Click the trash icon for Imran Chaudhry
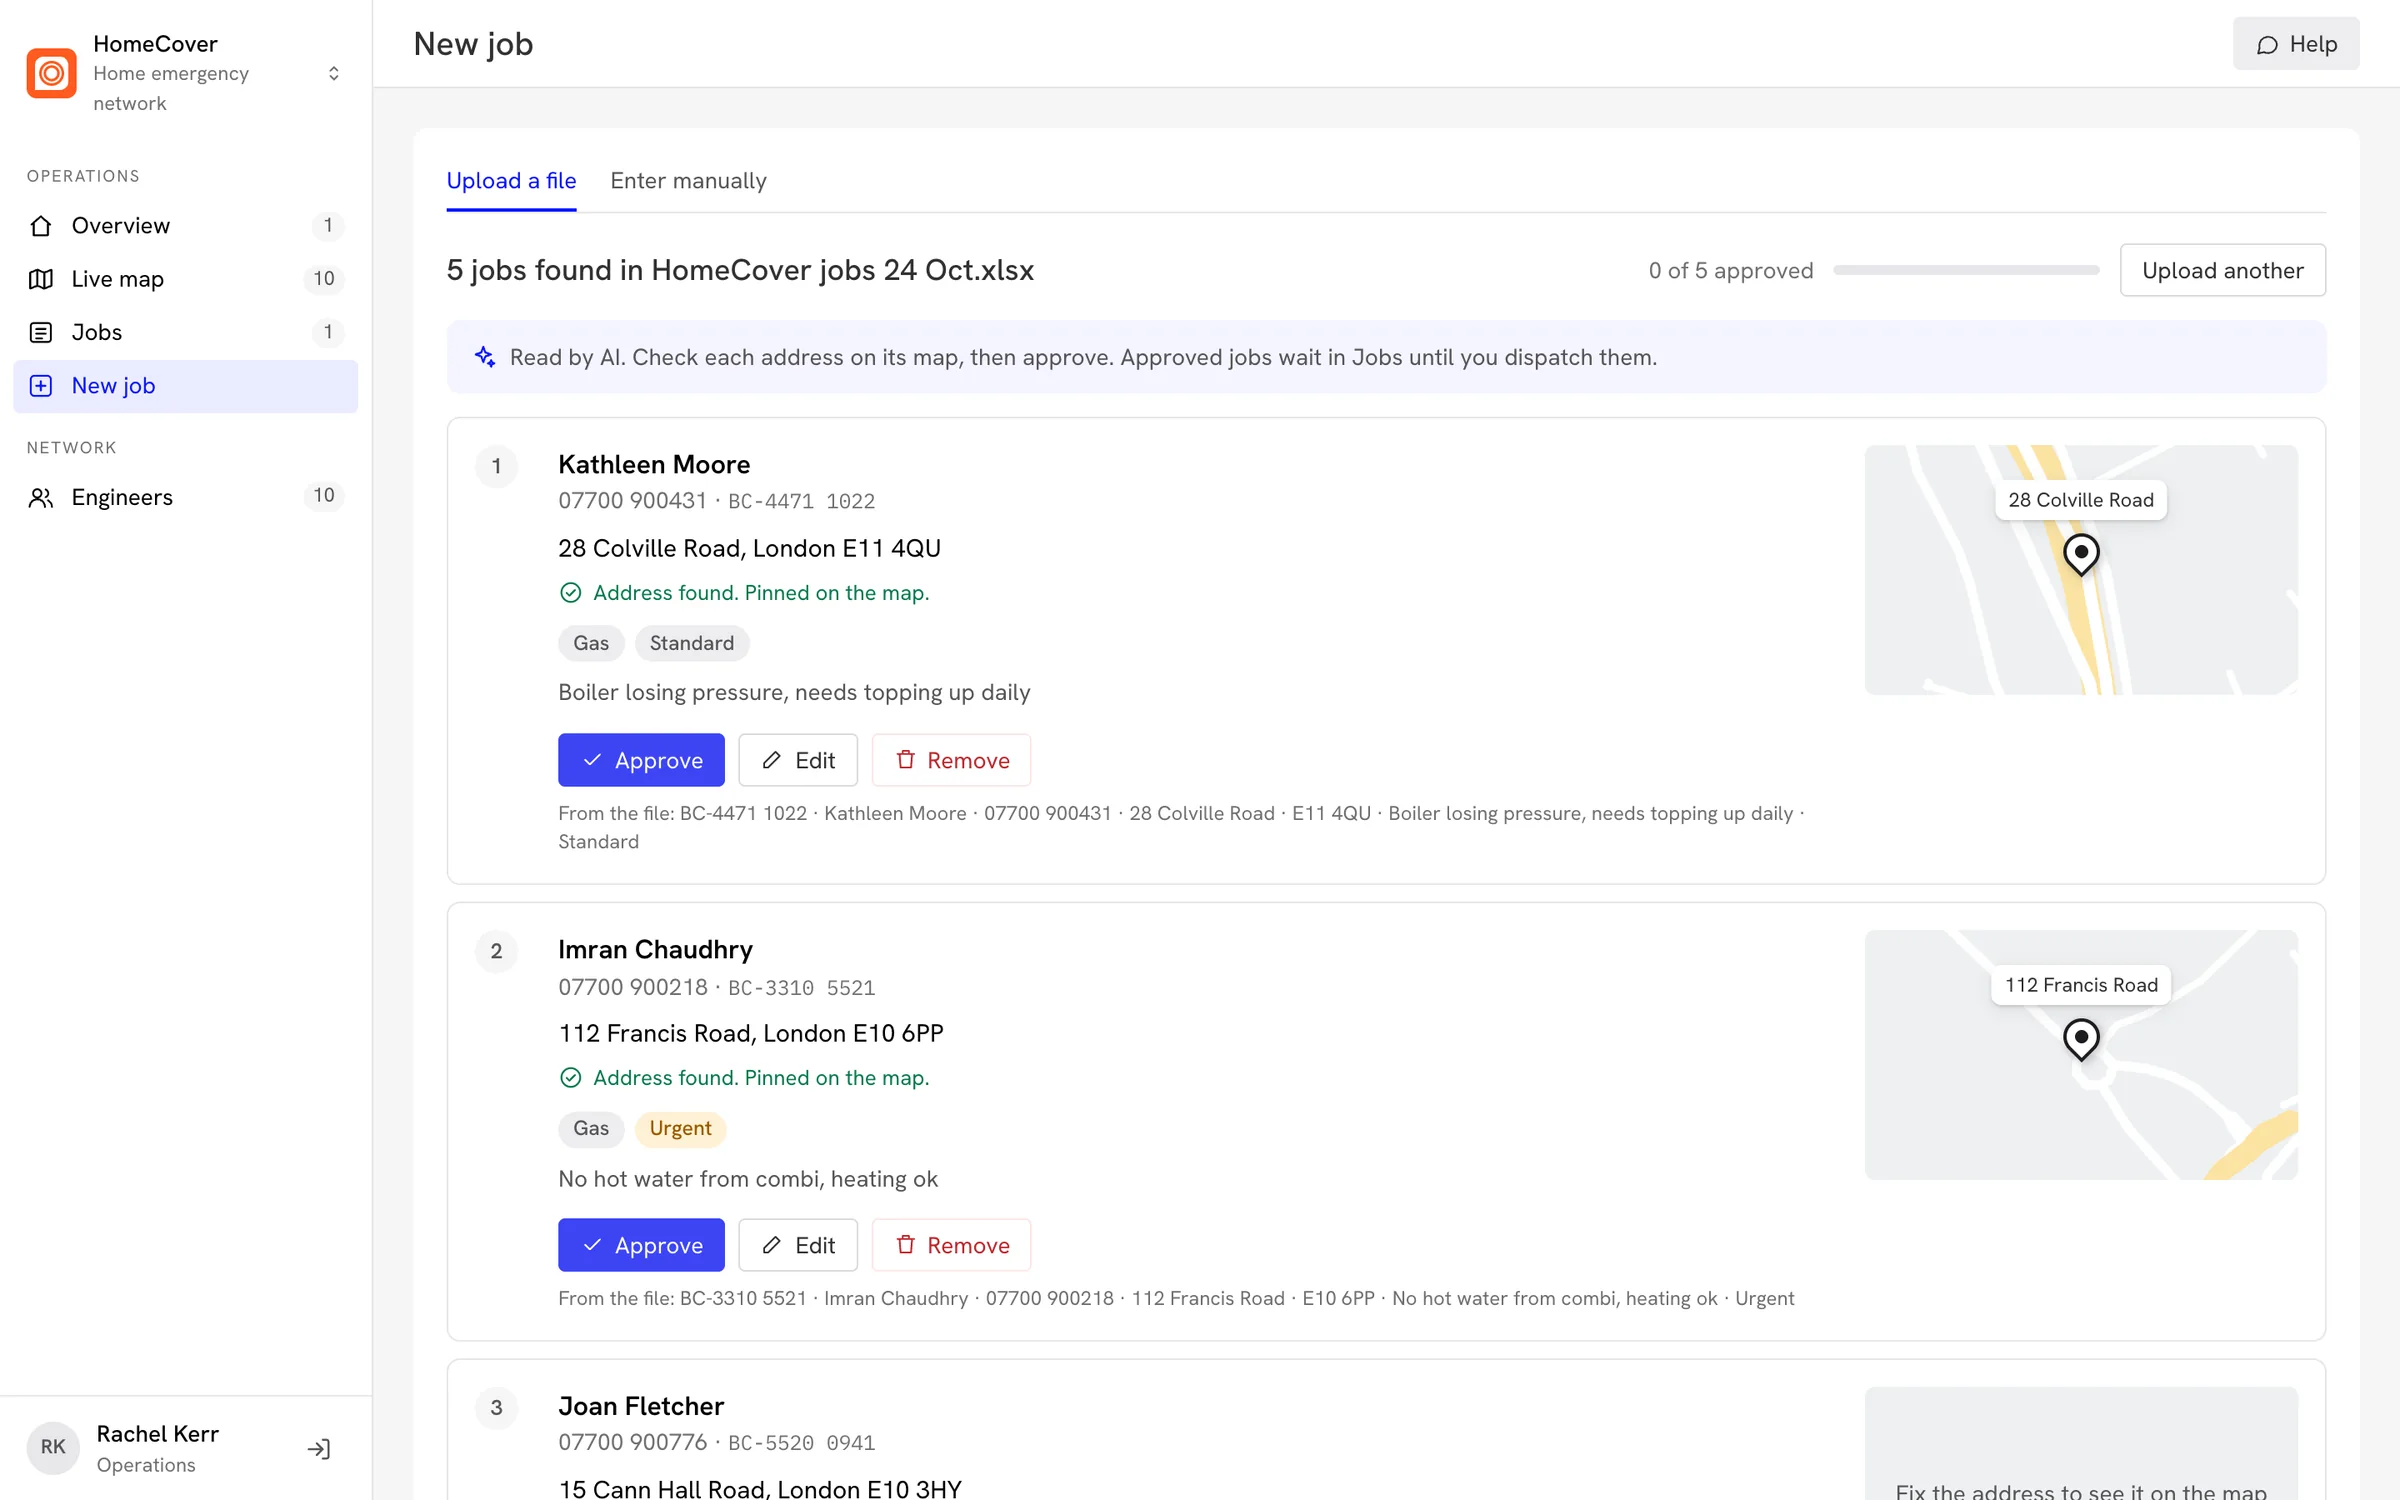Screen dimensions: 2400x1500 pos(906,1245)
